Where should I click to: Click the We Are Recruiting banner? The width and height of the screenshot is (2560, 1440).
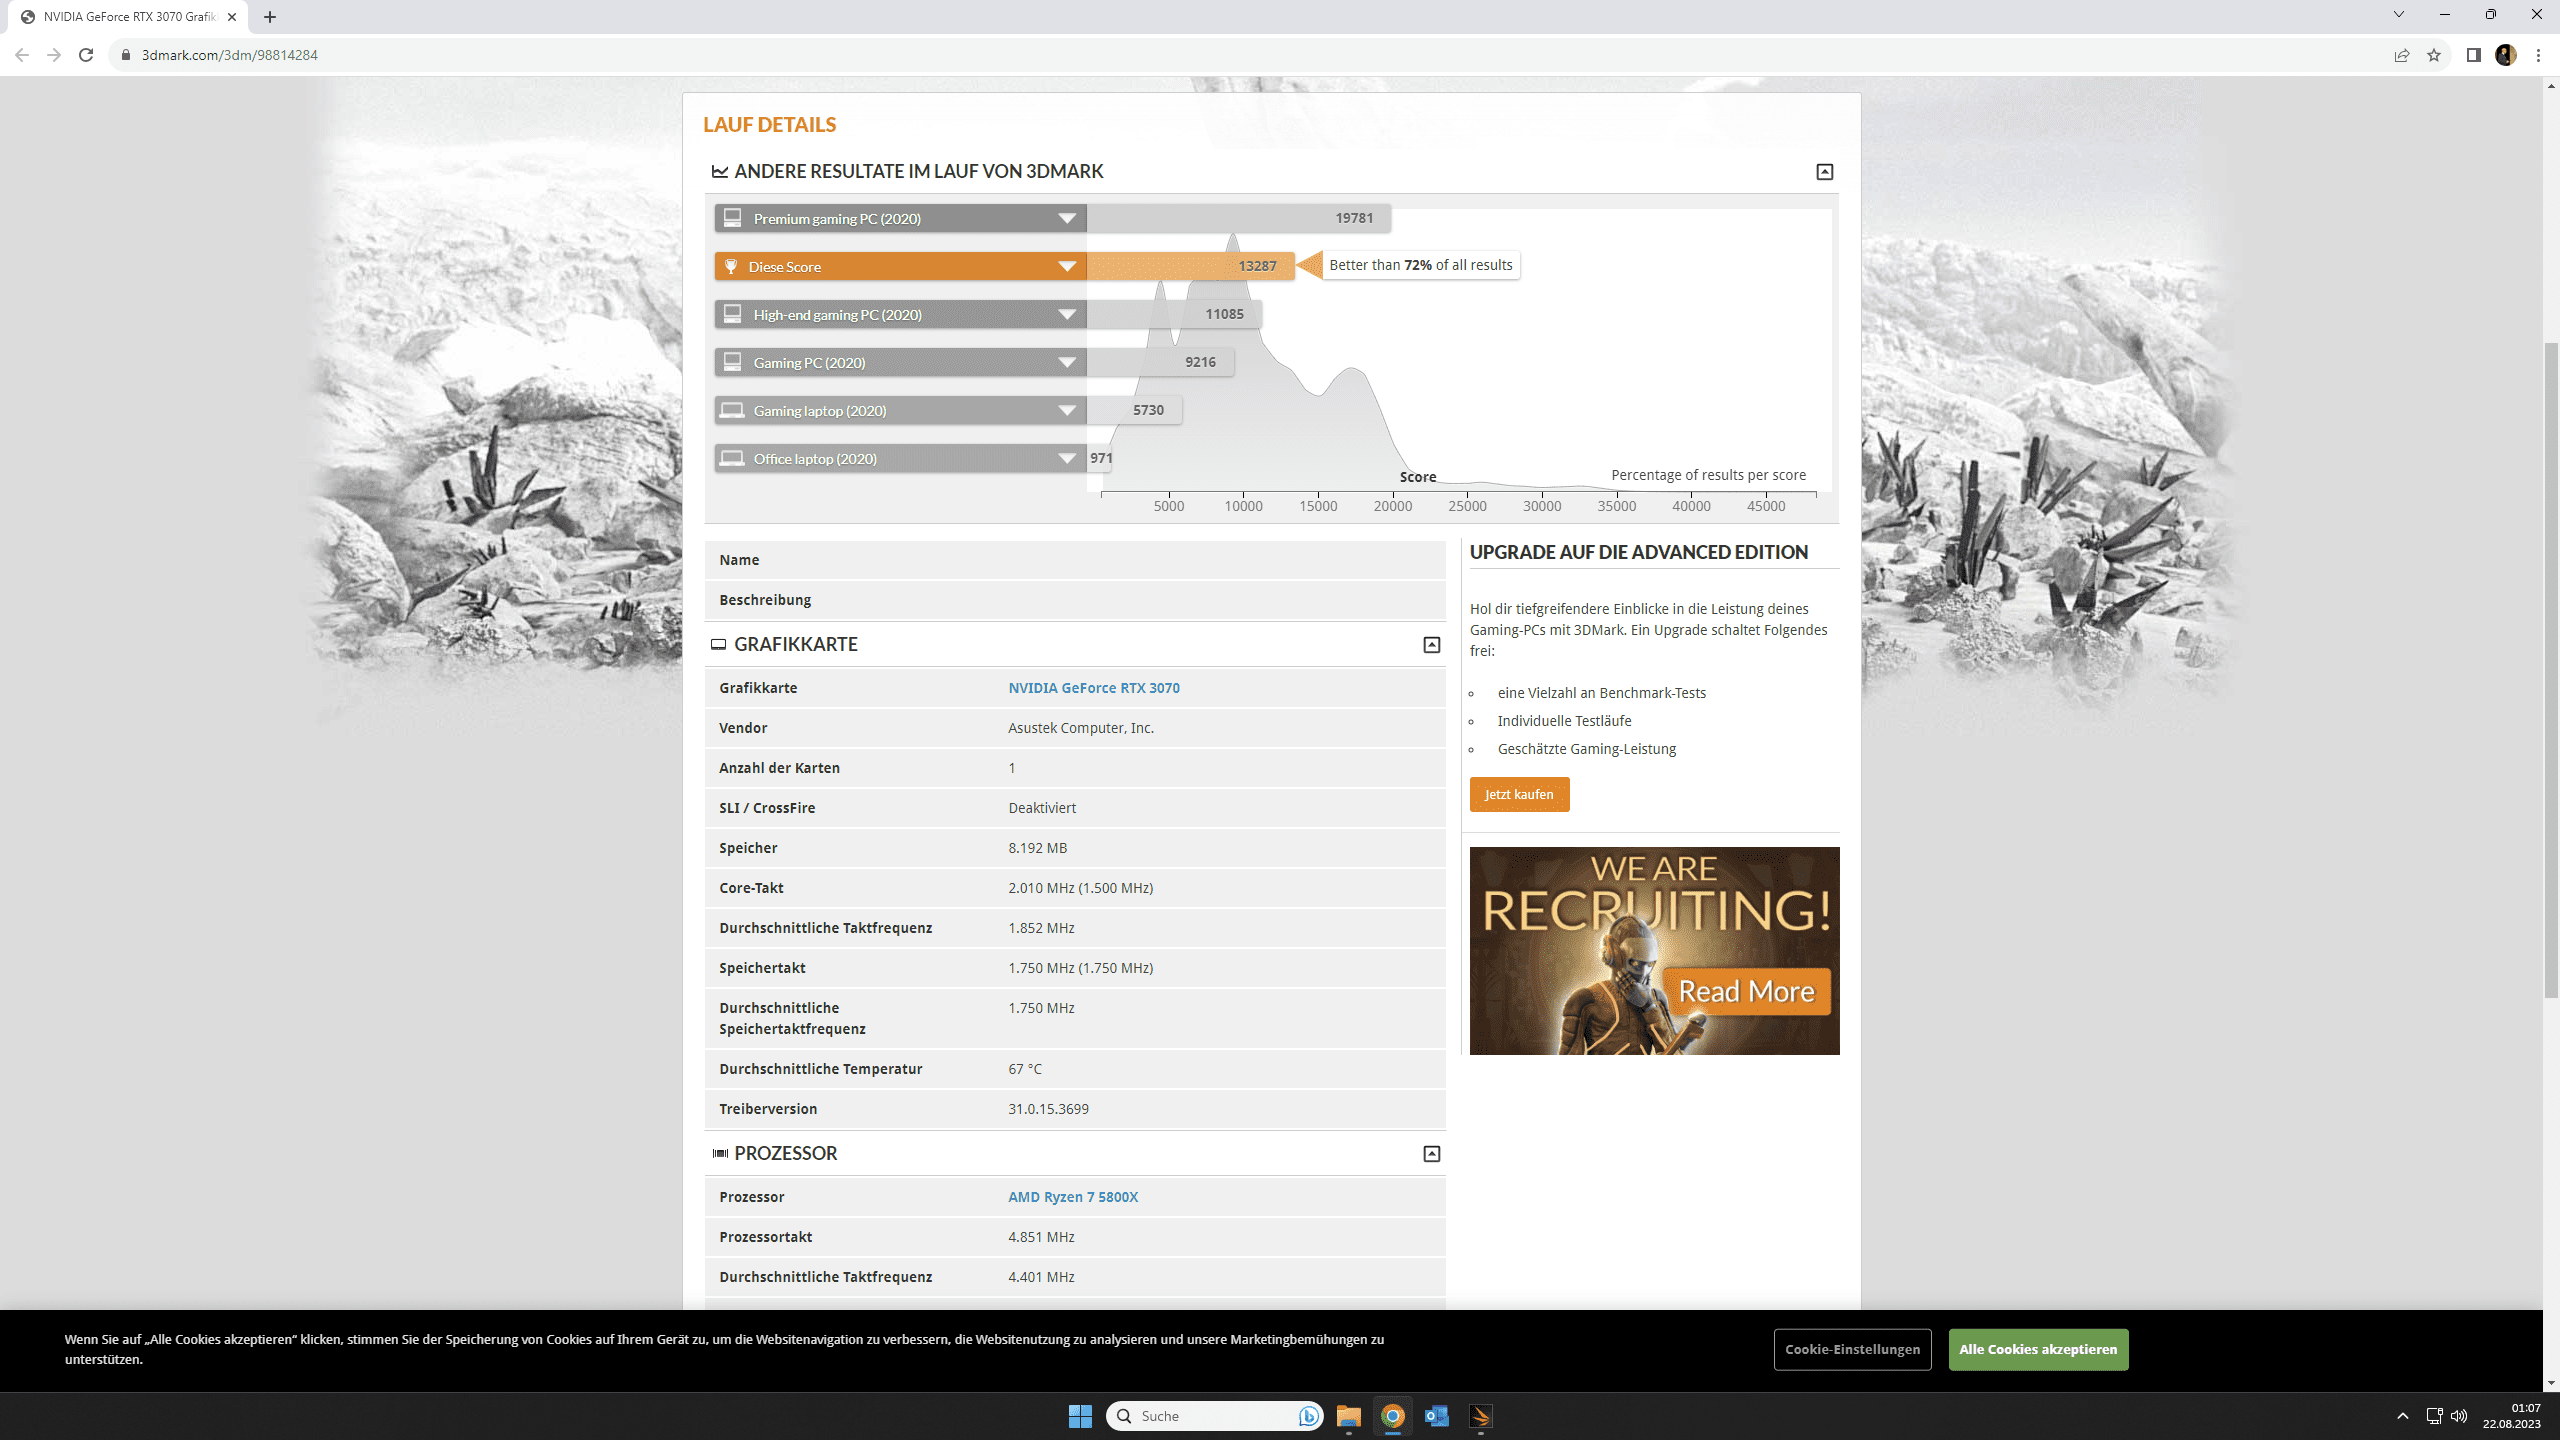point(1653,950)
